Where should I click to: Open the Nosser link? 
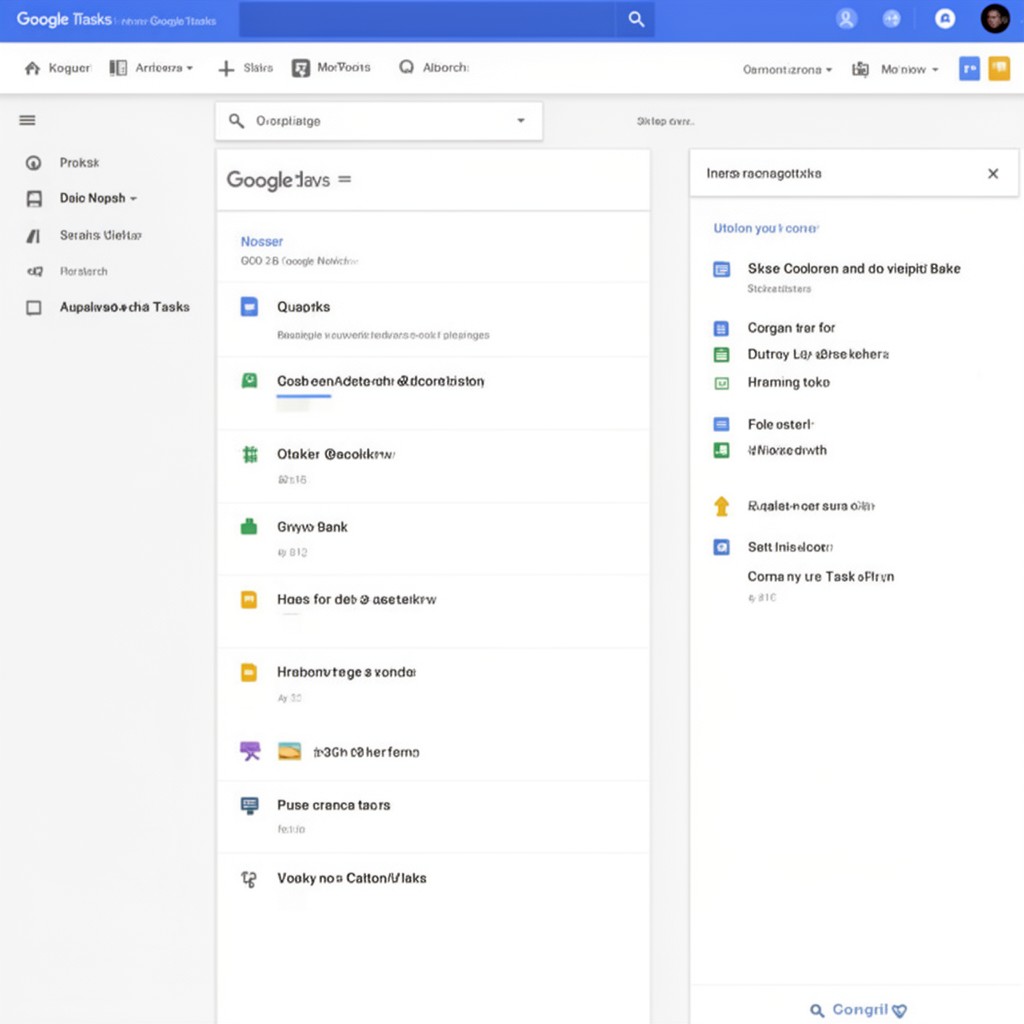(x=262, y=242)
